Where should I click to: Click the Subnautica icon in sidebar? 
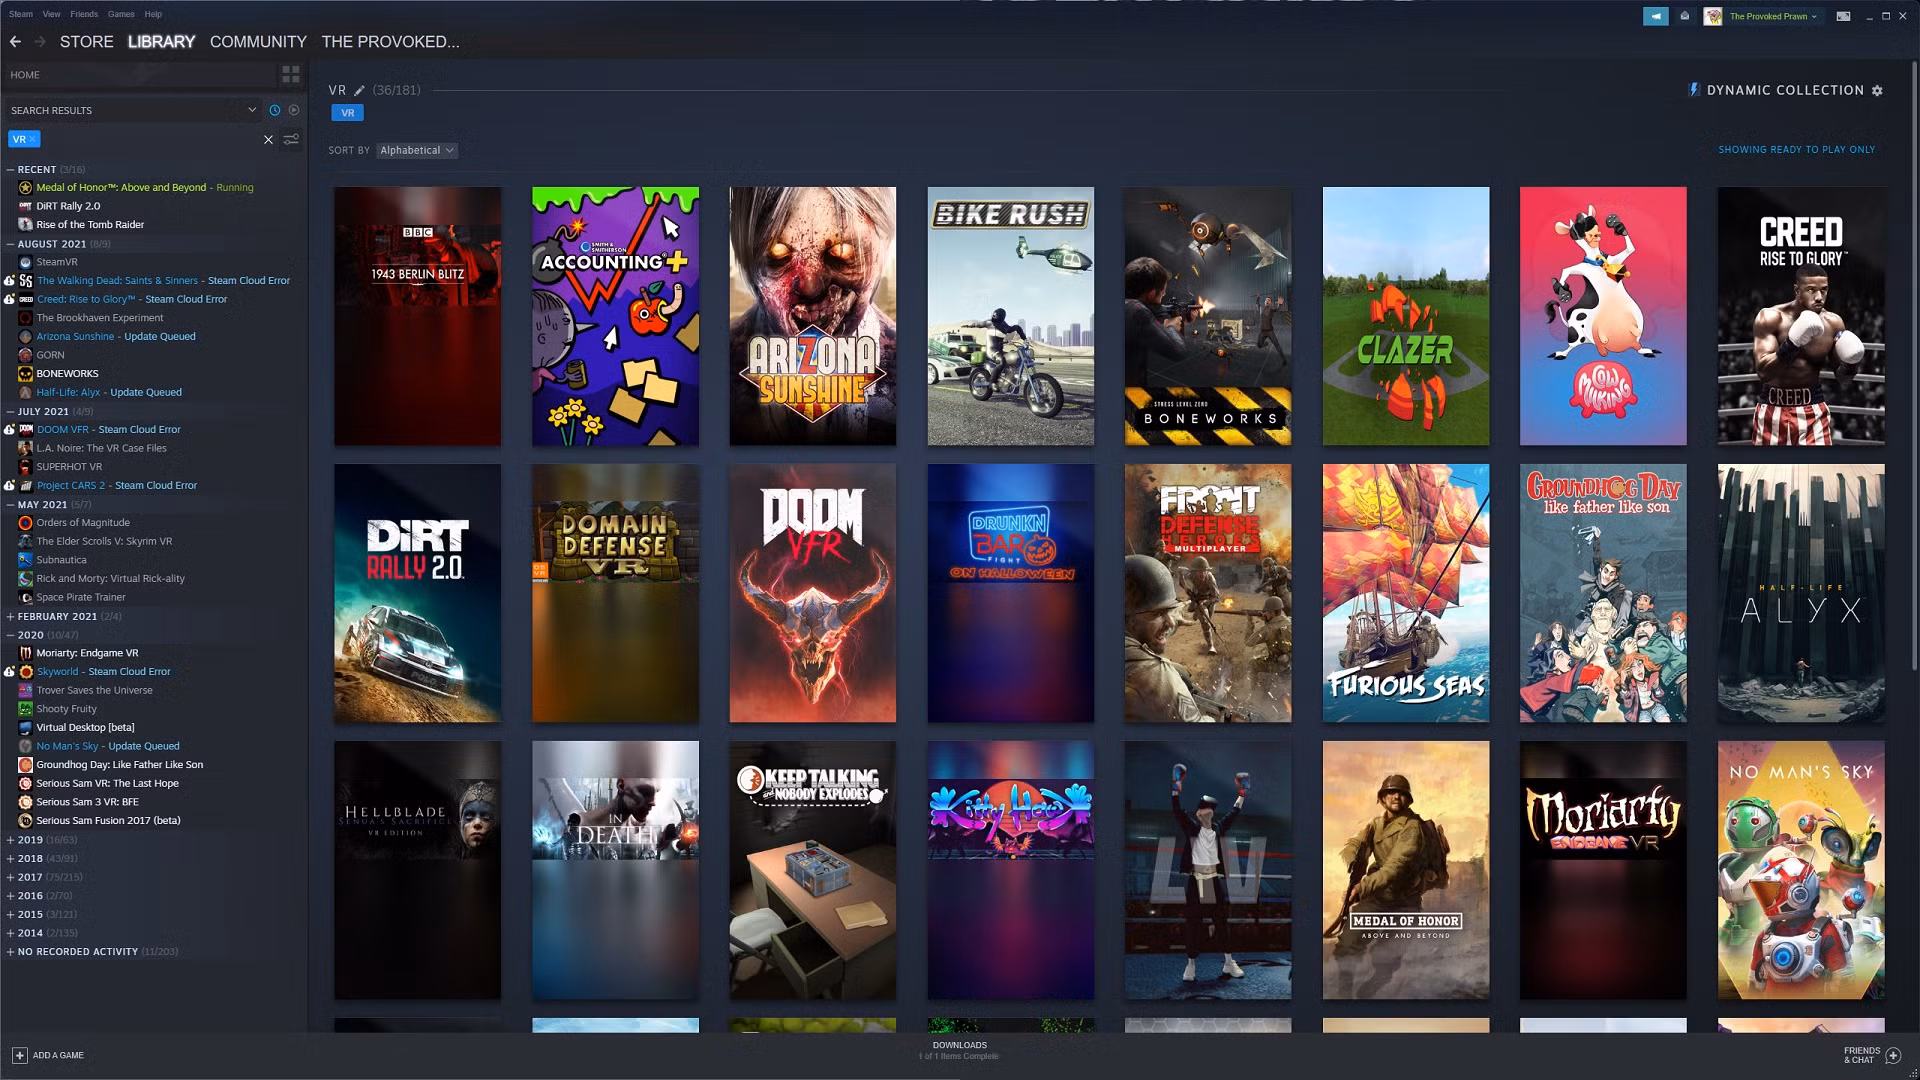coord(26,560)
